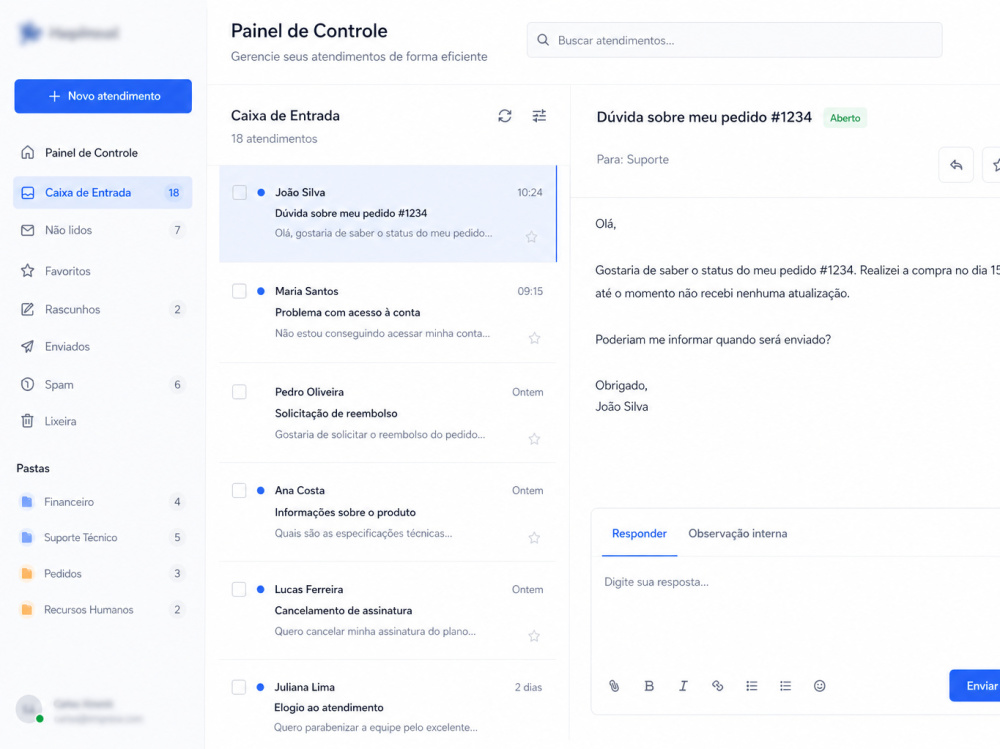Check the Pedro Oliveira message checkbox
The height and width of the screenshot is (749, 1000).
tap(239, 392)
